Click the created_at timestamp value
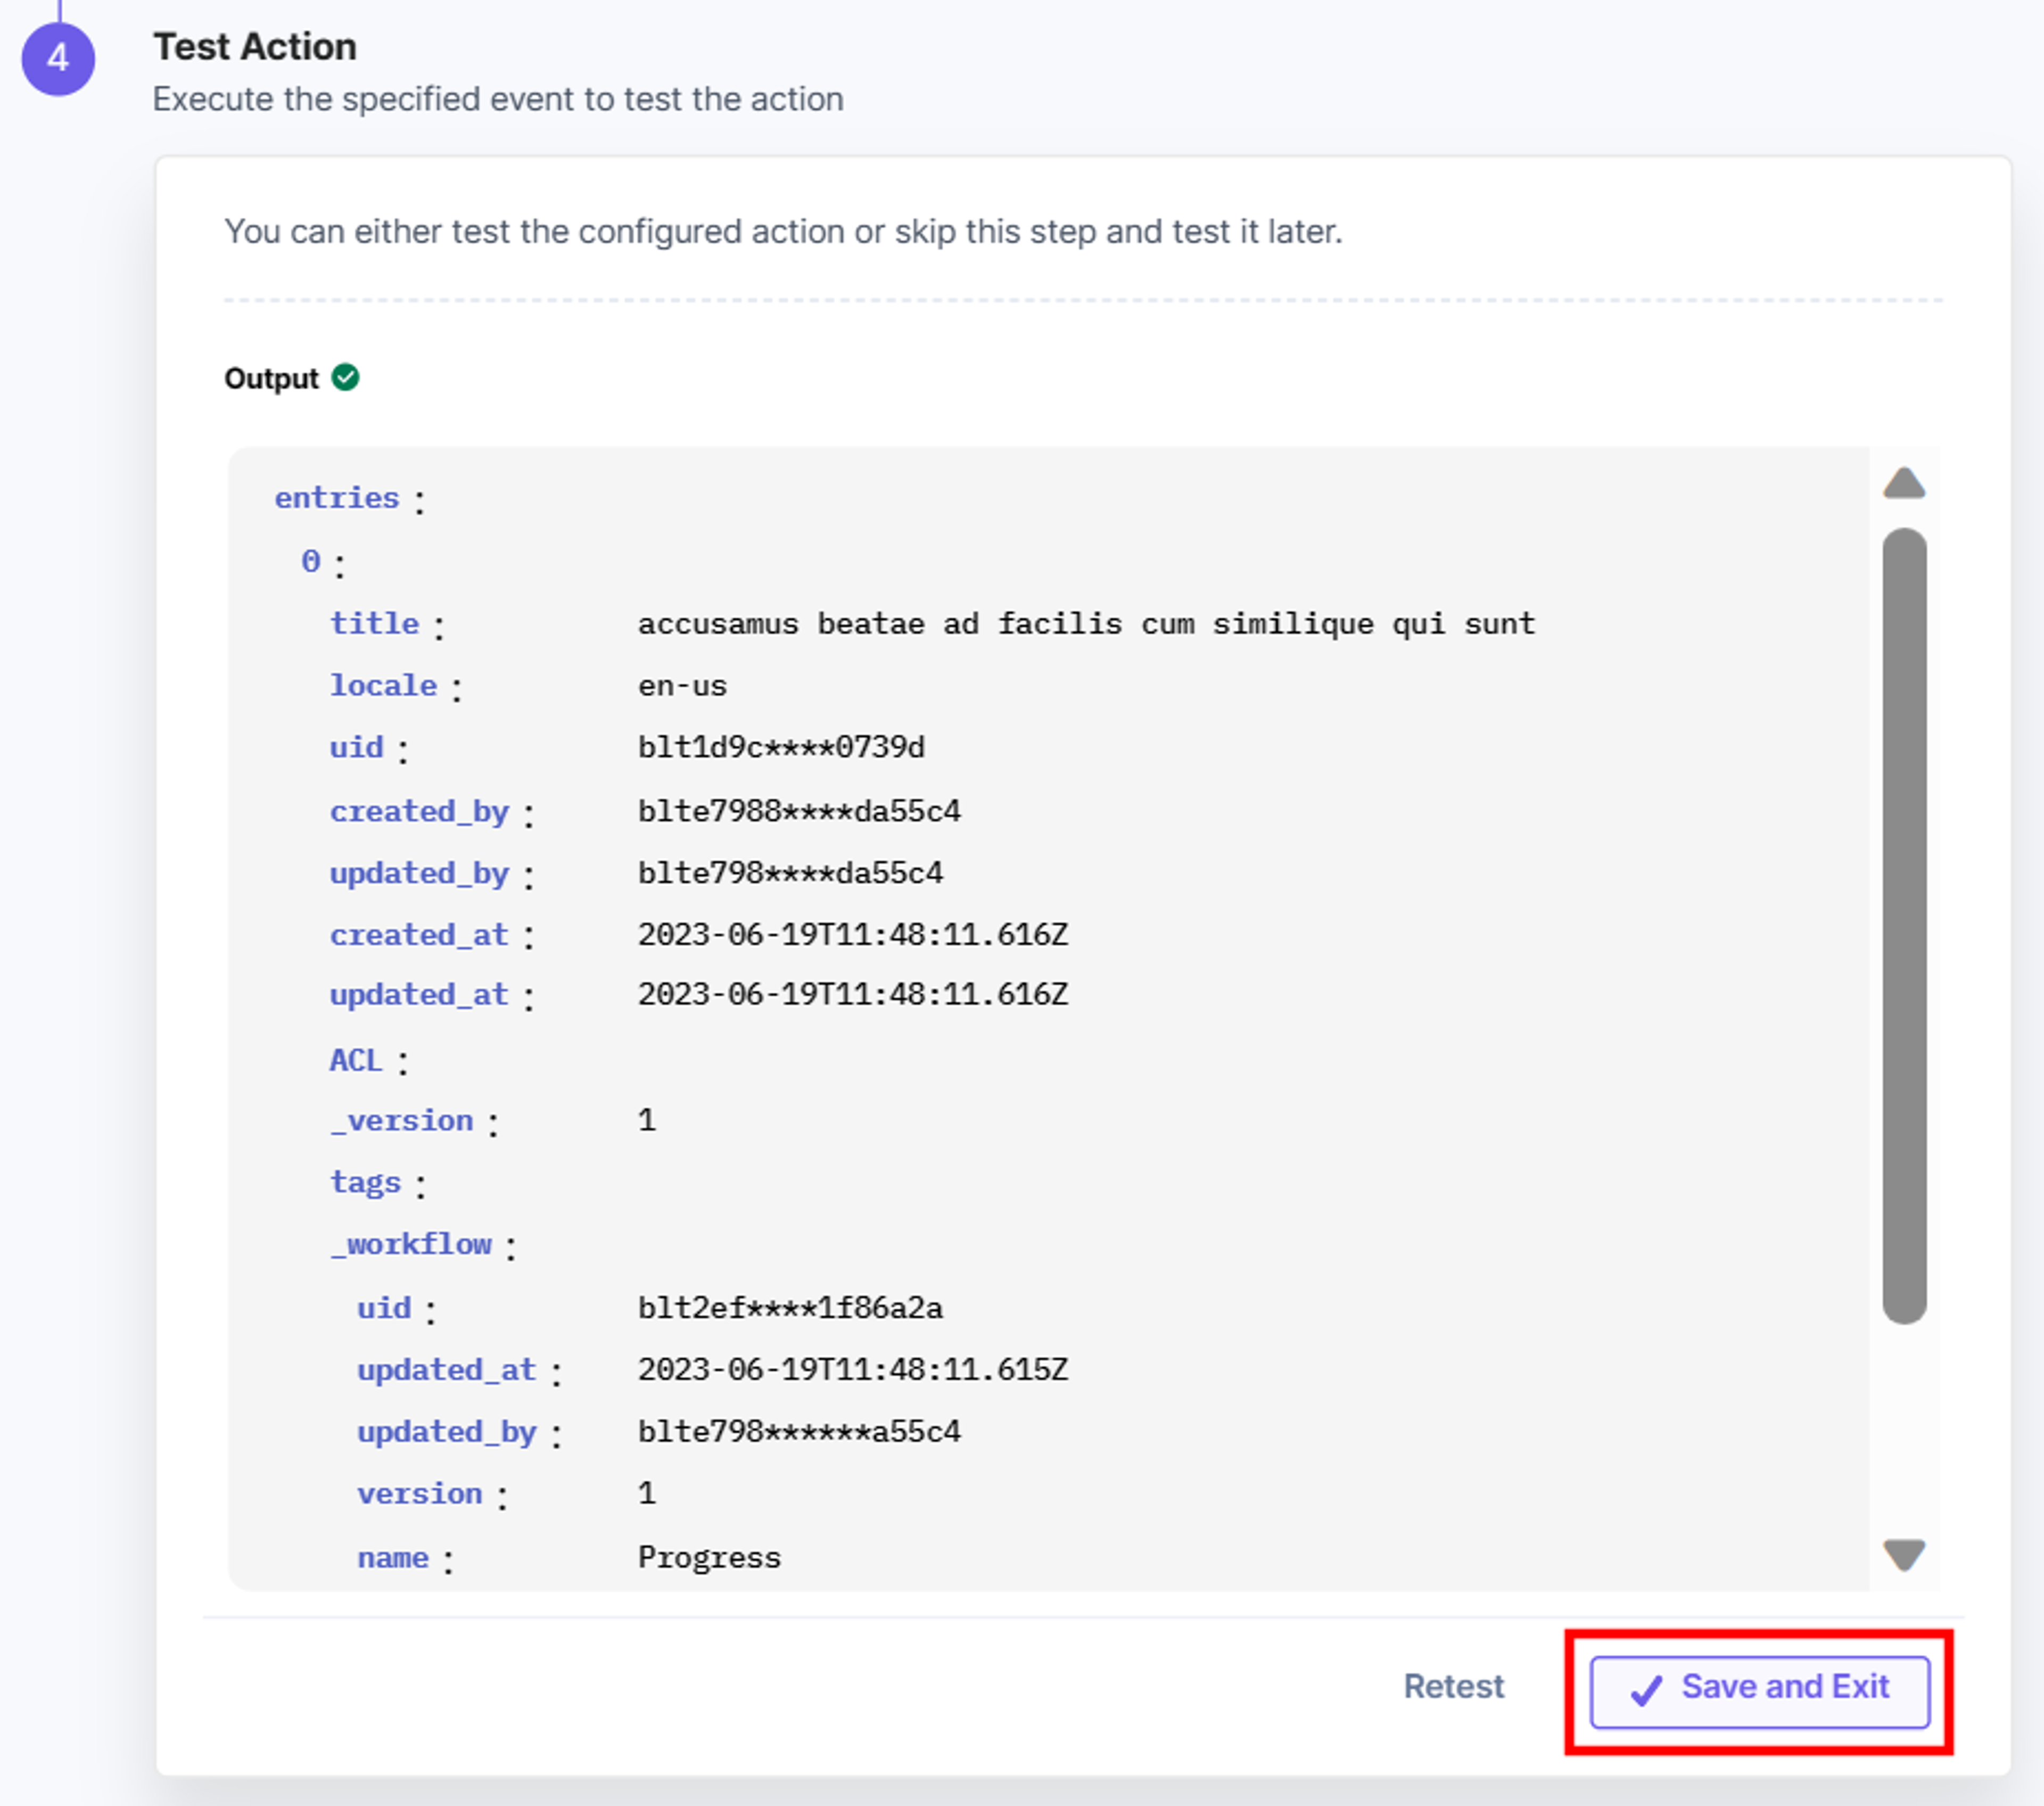 [x=853, y=935]
